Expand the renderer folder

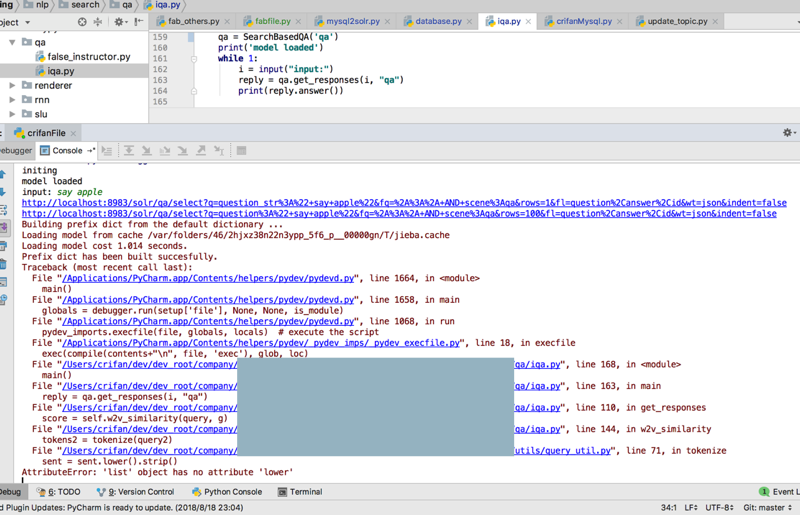click(x=12, y=85)
